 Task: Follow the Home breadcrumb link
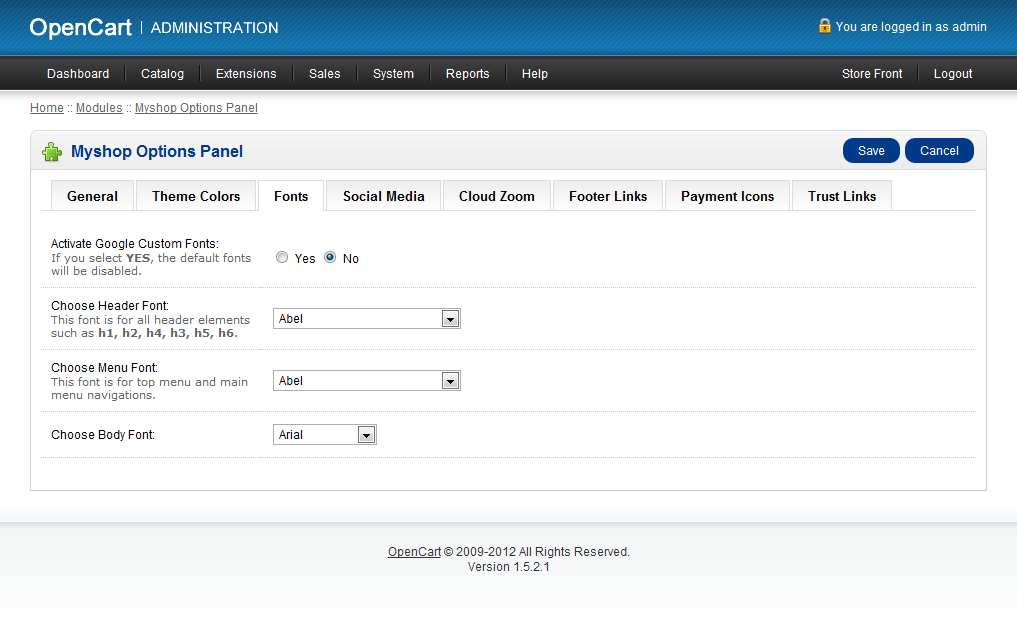pos(47,108)
